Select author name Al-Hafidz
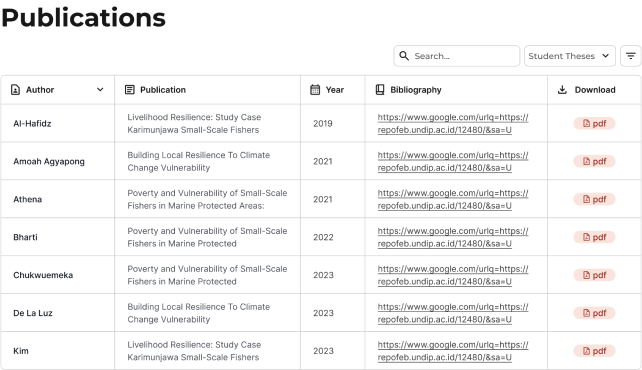This screenshot has width=642, height=370. [x=32, y=124]
